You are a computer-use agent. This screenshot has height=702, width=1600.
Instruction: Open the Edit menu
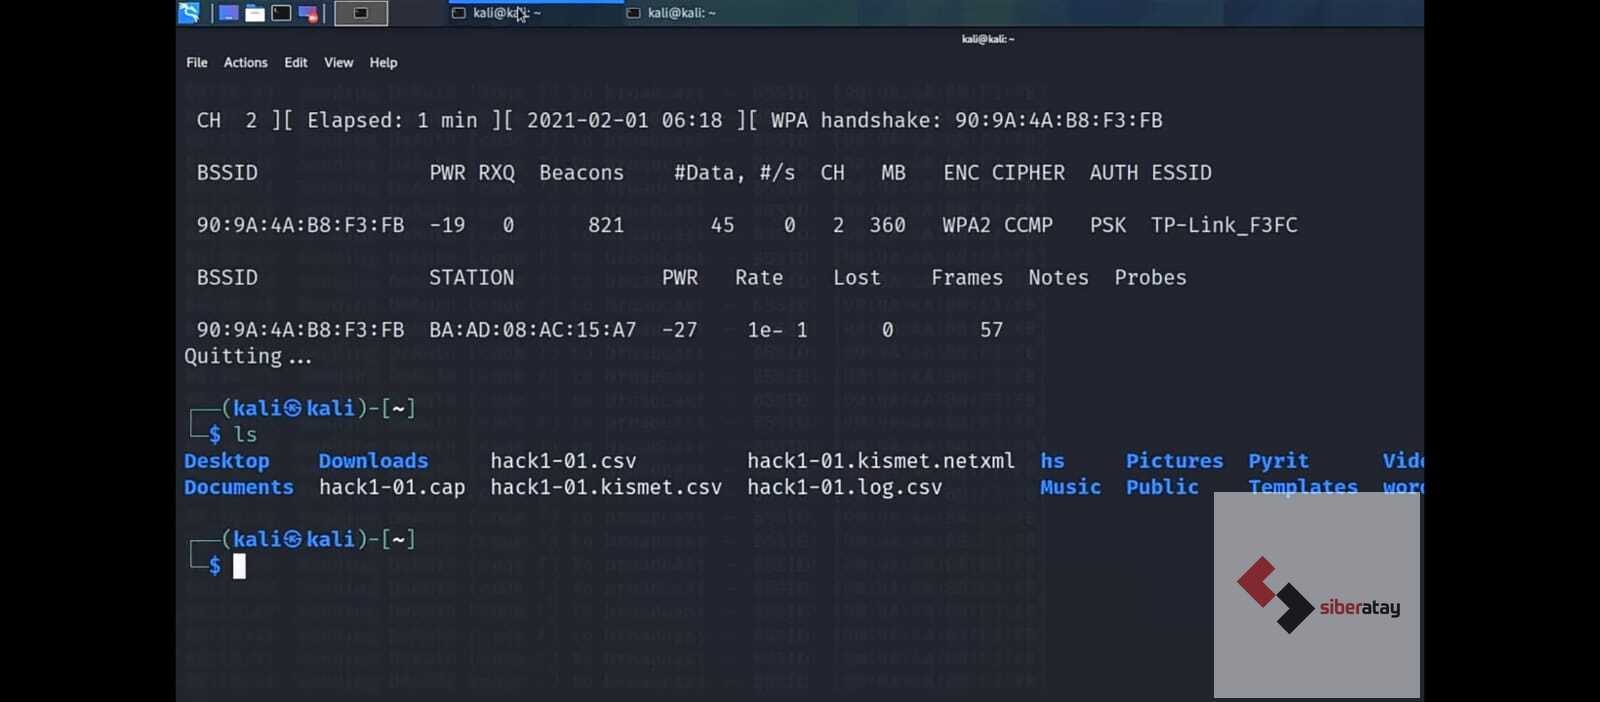click(x=296, y=62)
